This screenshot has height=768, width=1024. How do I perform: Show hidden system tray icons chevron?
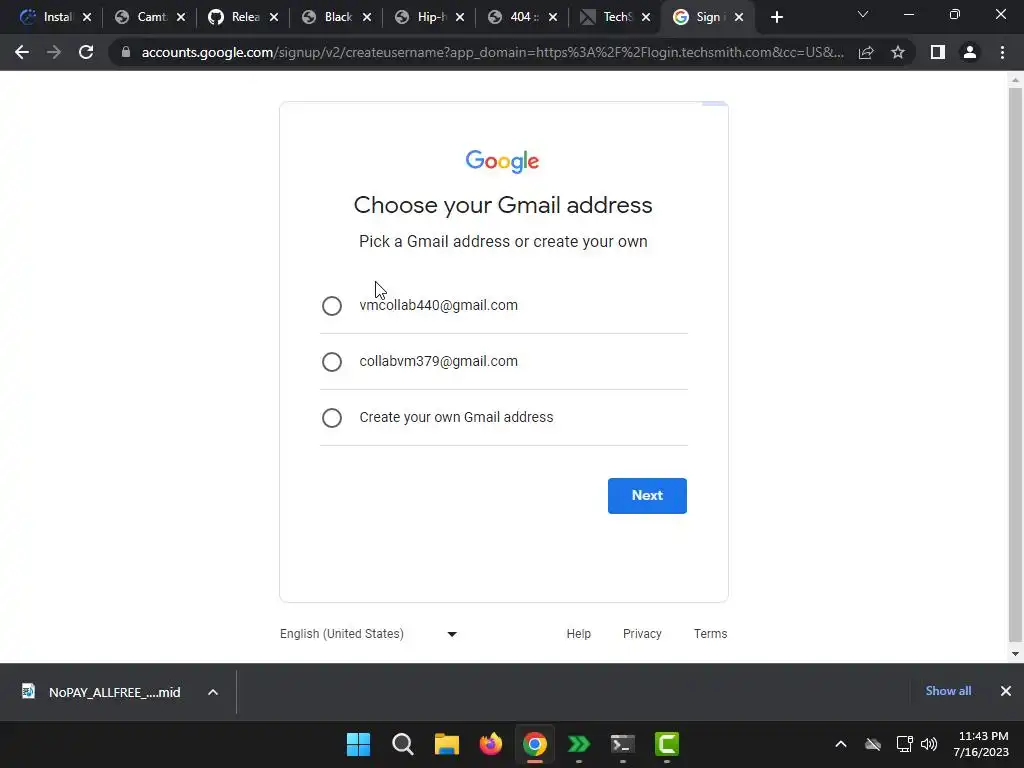(x=840, y=744)
